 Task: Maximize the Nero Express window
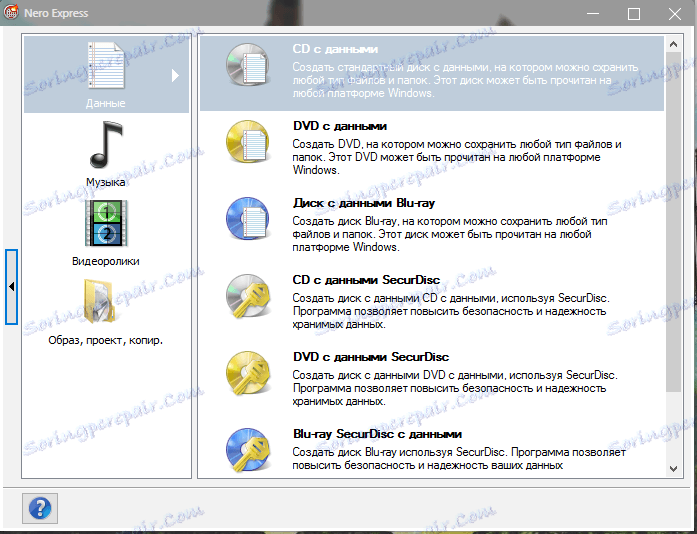[x=634, y=14]
